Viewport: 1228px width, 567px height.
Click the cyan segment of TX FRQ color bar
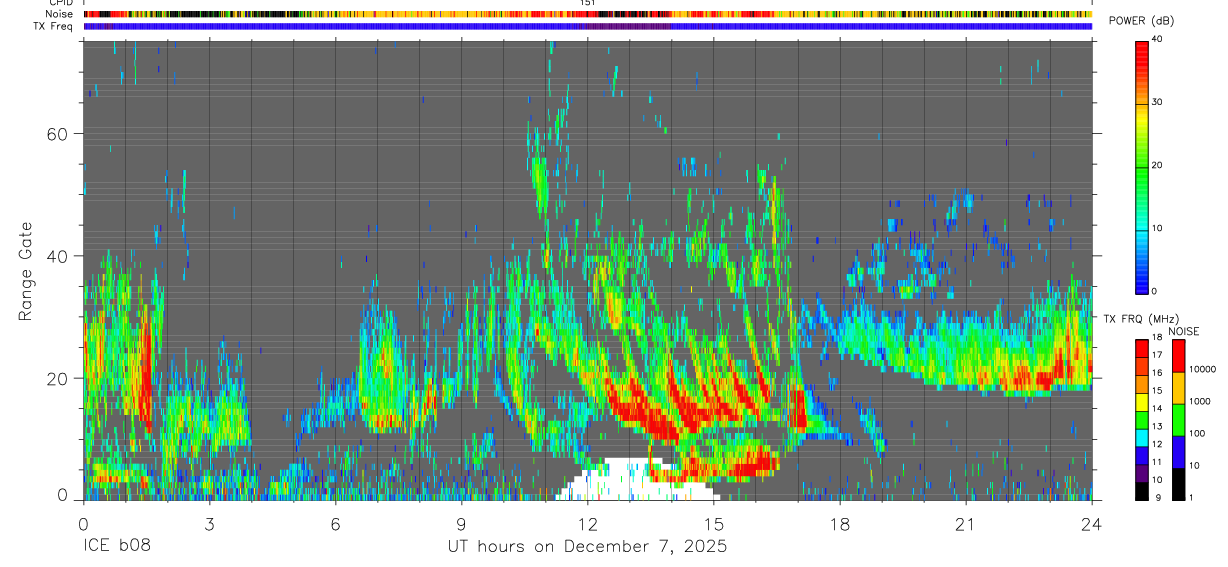tap(1142, 437)
